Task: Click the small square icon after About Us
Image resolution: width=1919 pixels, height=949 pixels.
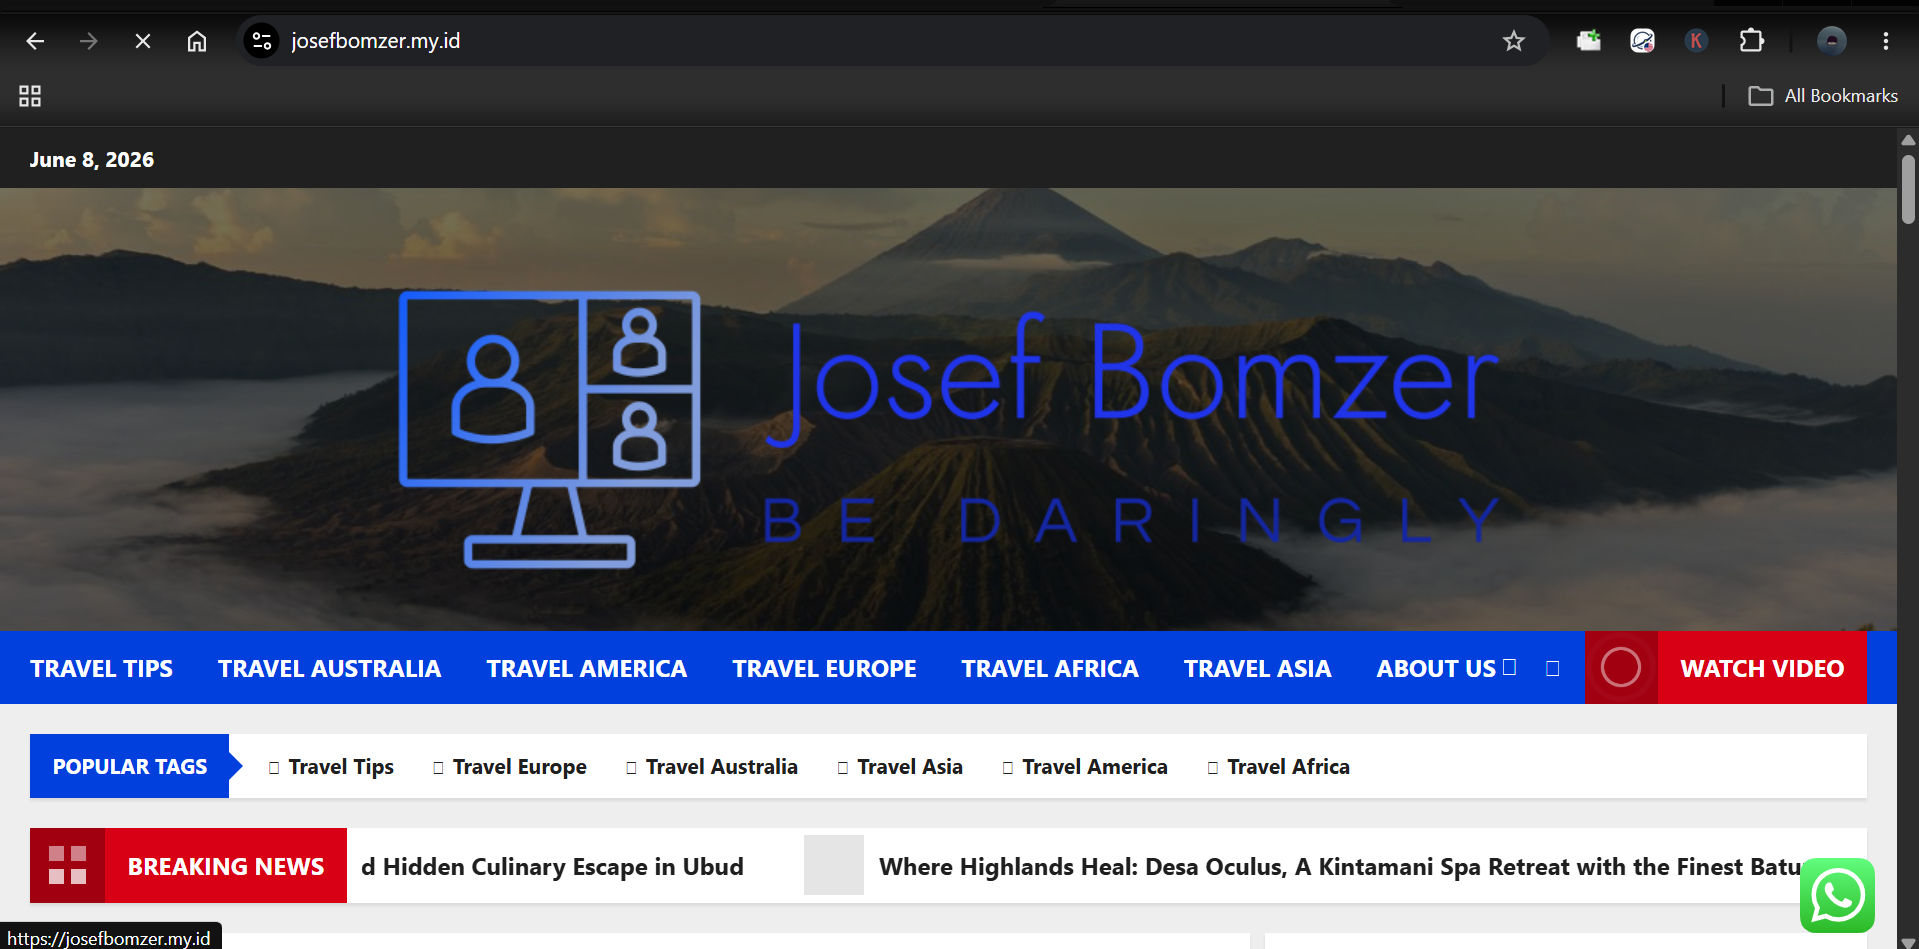Action: coord(1552,668)
